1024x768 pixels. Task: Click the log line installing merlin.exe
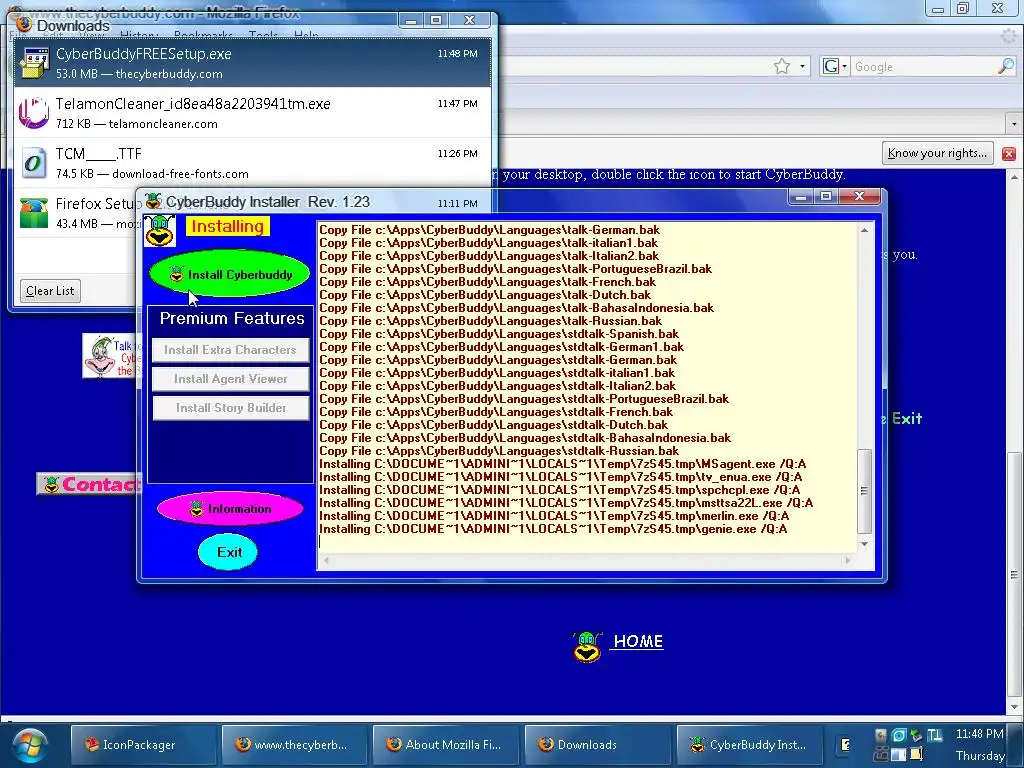click(x=554, y=516)
